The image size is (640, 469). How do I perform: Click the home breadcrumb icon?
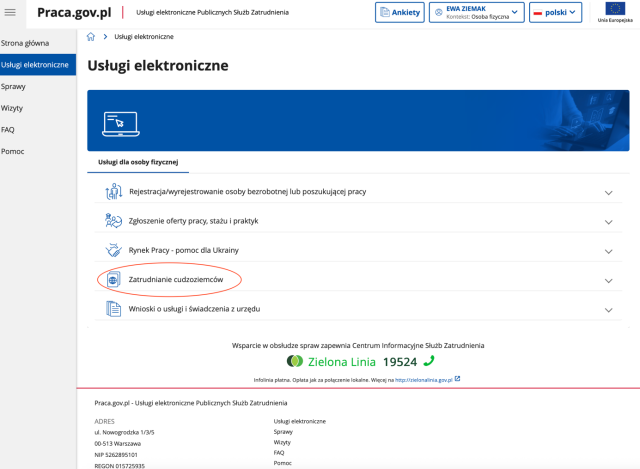tap(91, 36)
